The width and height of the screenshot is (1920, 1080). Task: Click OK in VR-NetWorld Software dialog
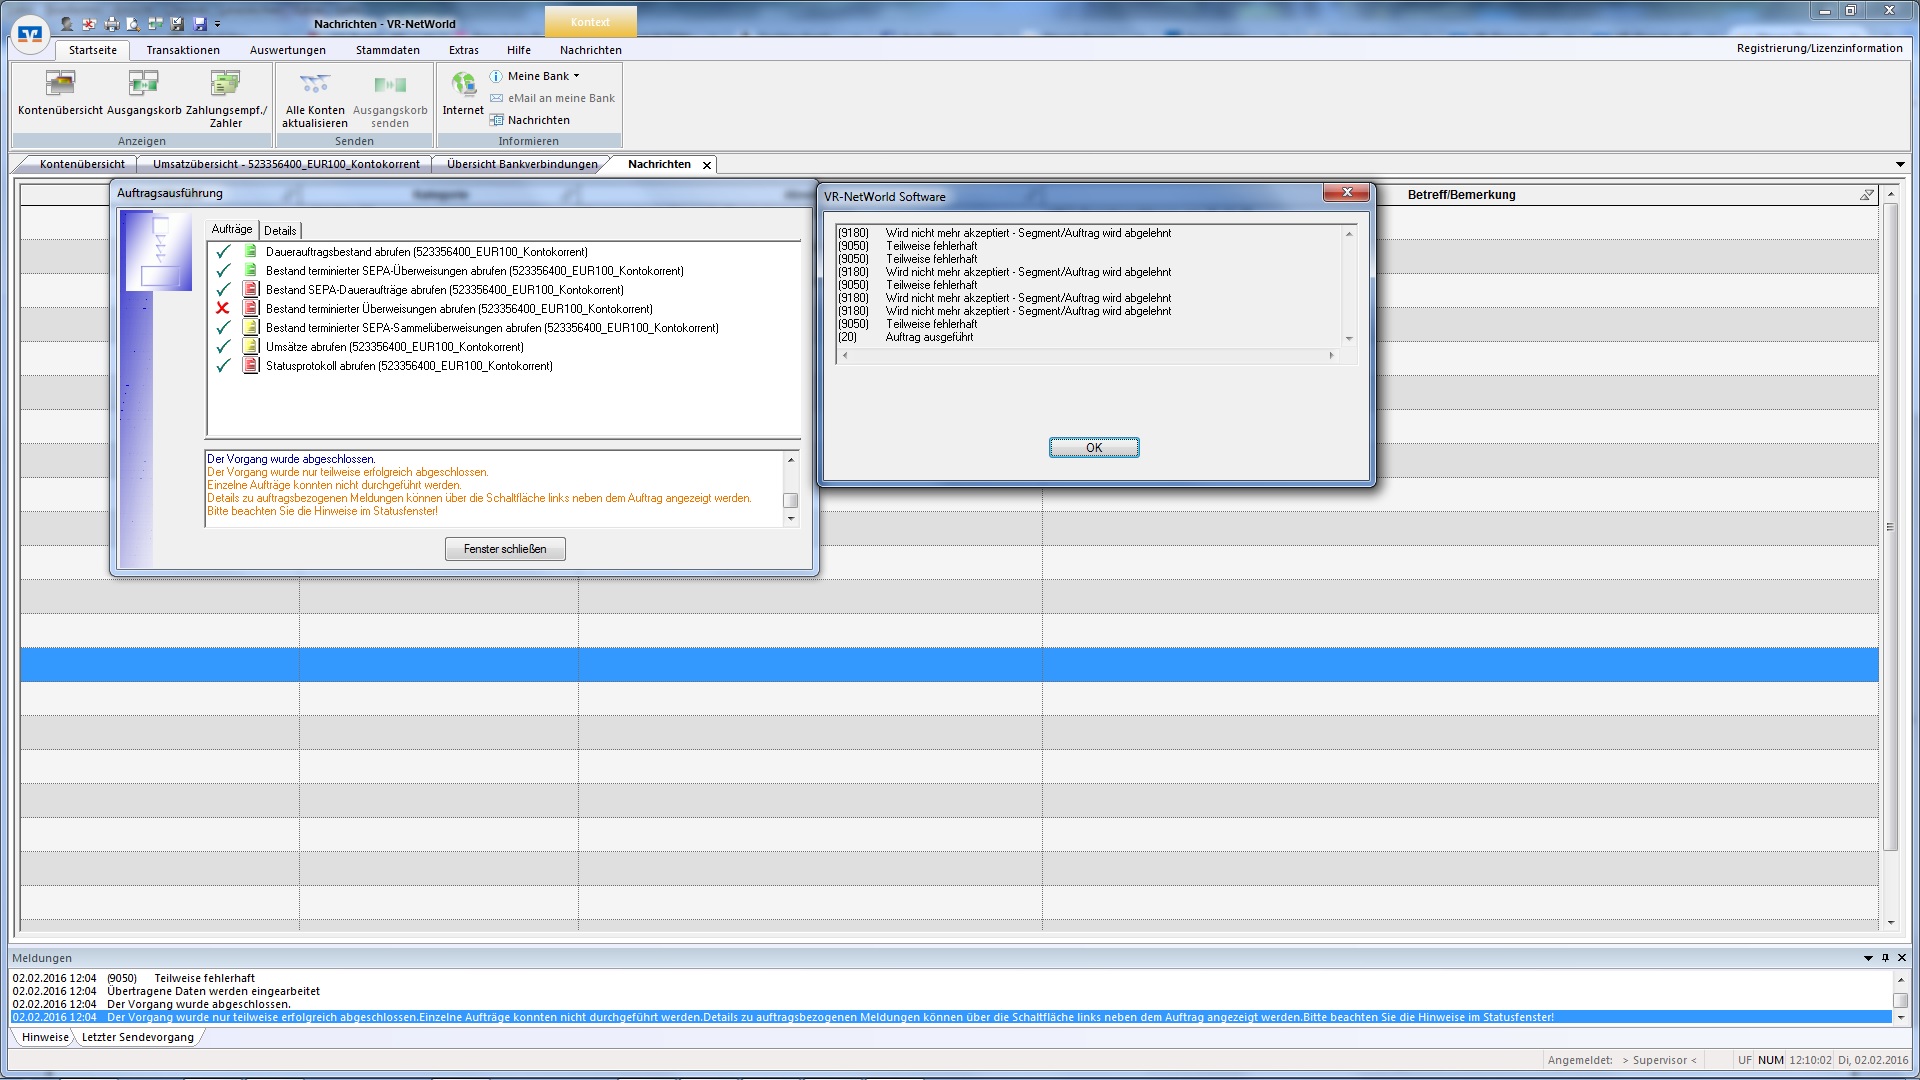1094,447
